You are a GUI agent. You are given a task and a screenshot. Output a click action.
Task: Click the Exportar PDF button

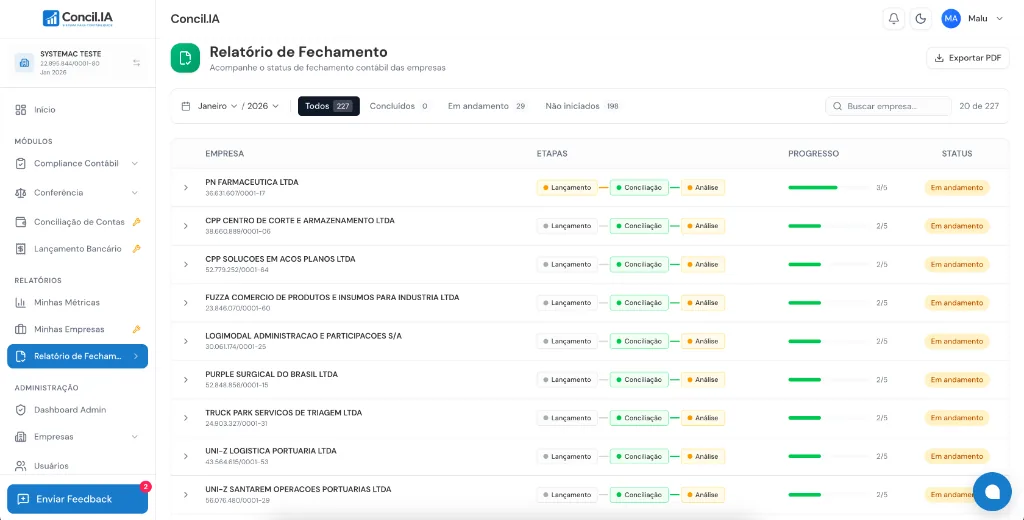pyautogui.click(x=968, y=58)
